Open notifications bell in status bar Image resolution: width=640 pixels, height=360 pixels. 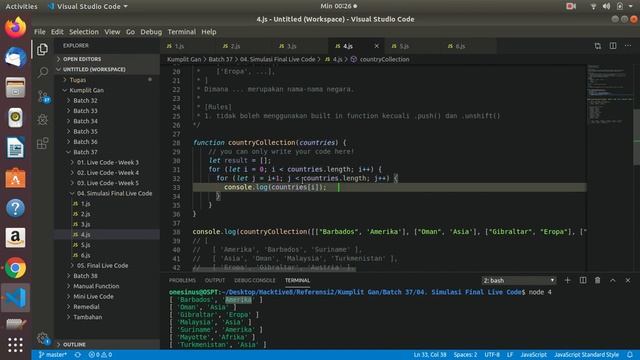pyautogui.click(x=630, y=355)
